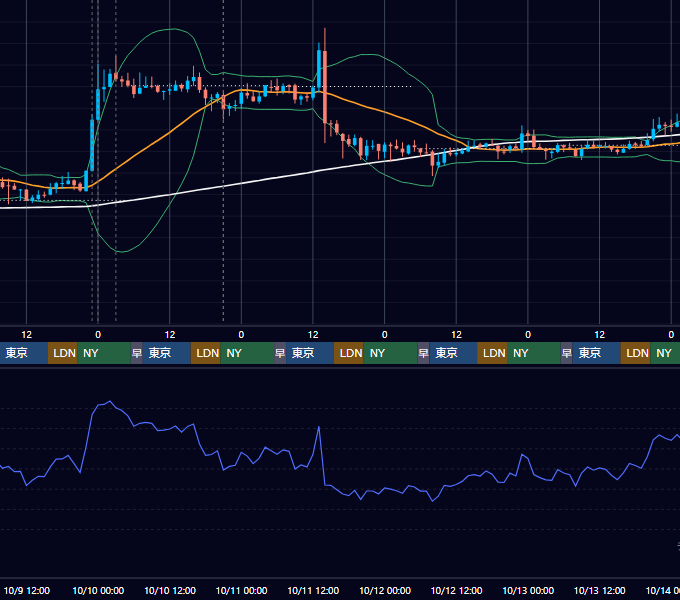The height and width of the screenshot is (600, 680).
Task: Select the NY session block above 10/11 00:00
Action: click(247, 353)
